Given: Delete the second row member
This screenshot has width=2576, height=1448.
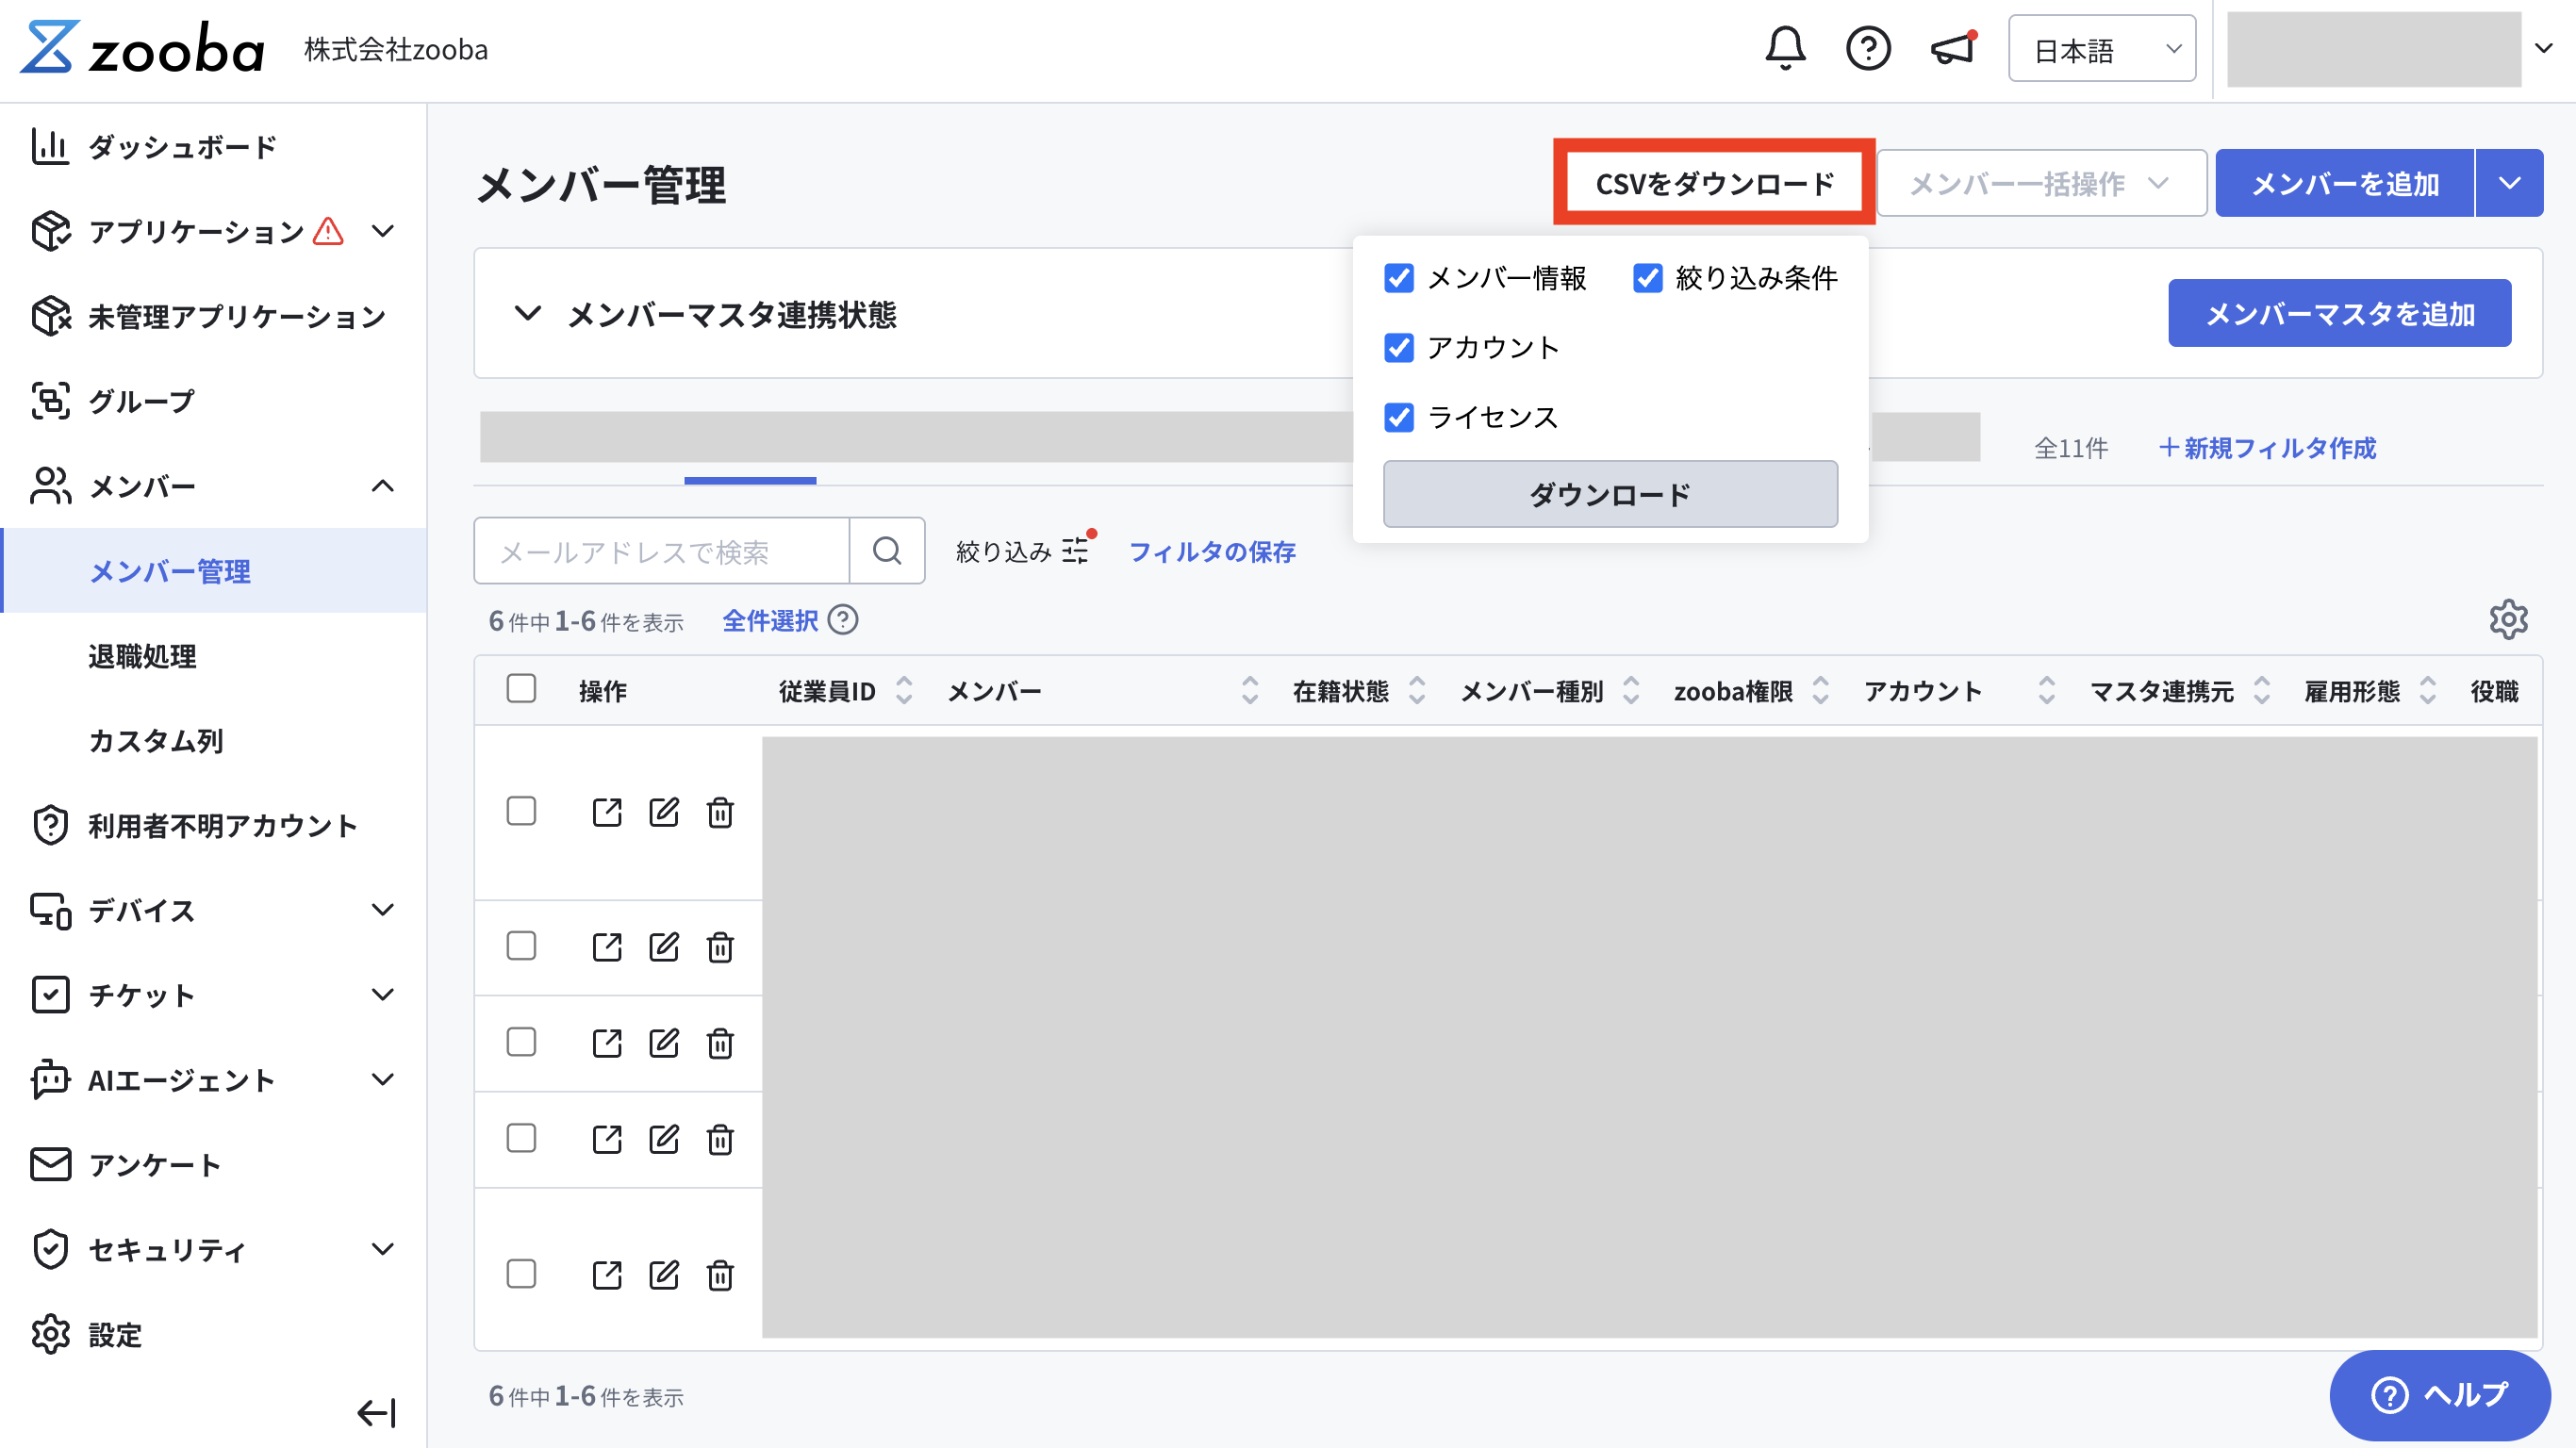Looking at the screenshot, I should point(720,947).
